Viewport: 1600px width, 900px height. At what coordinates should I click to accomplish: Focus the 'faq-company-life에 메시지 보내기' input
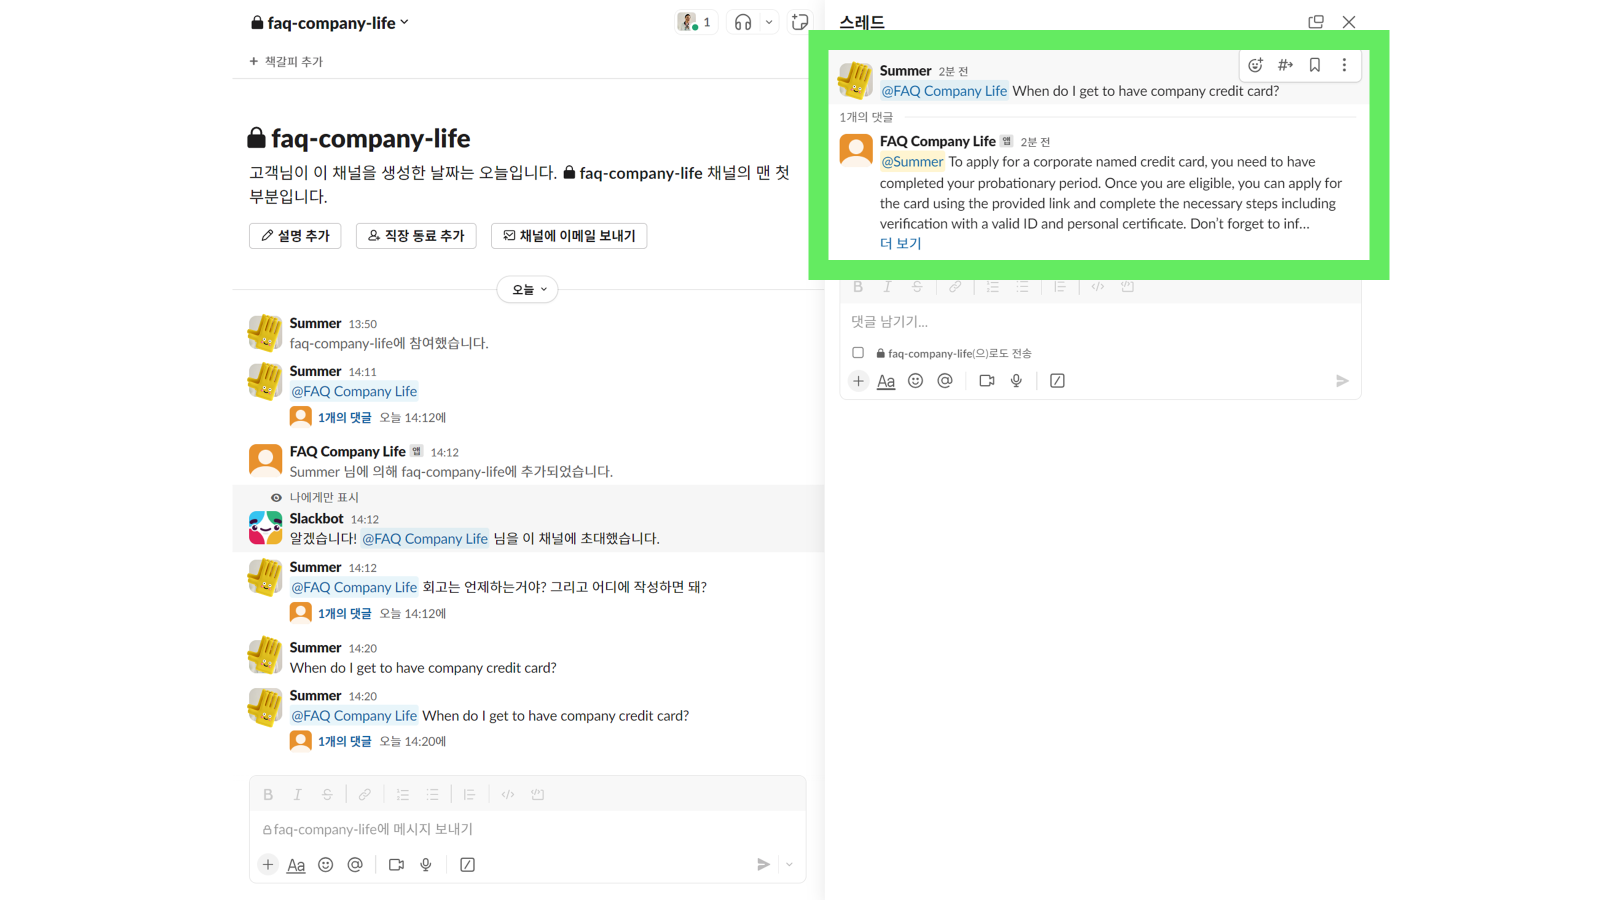click(x=527, y=829)
